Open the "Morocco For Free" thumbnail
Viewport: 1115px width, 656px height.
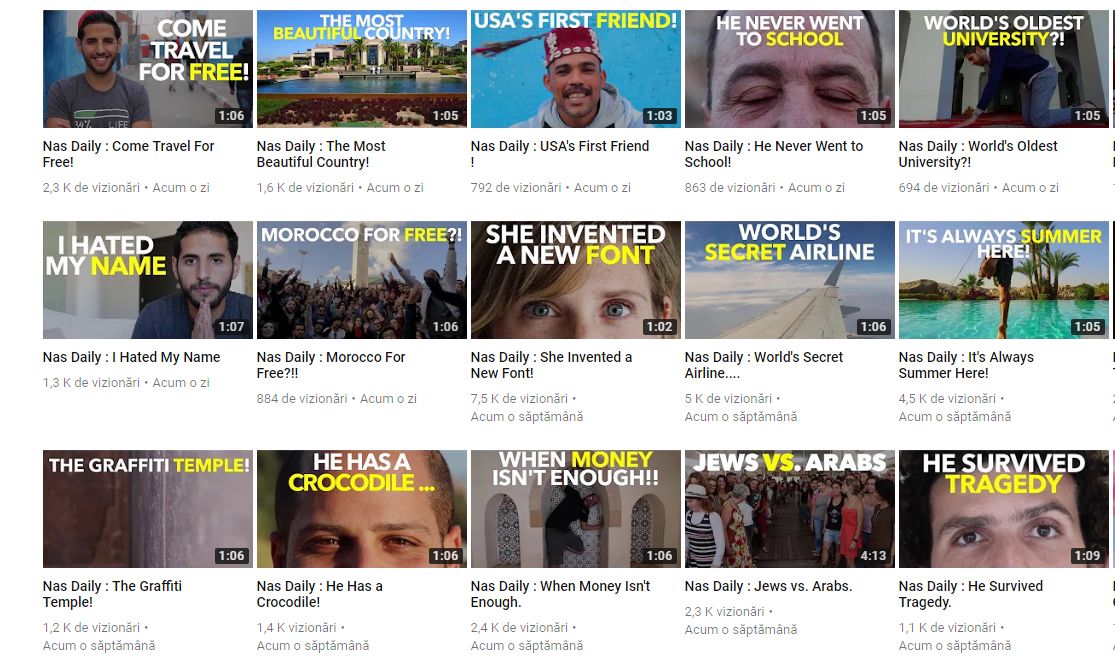click(361, 280)
